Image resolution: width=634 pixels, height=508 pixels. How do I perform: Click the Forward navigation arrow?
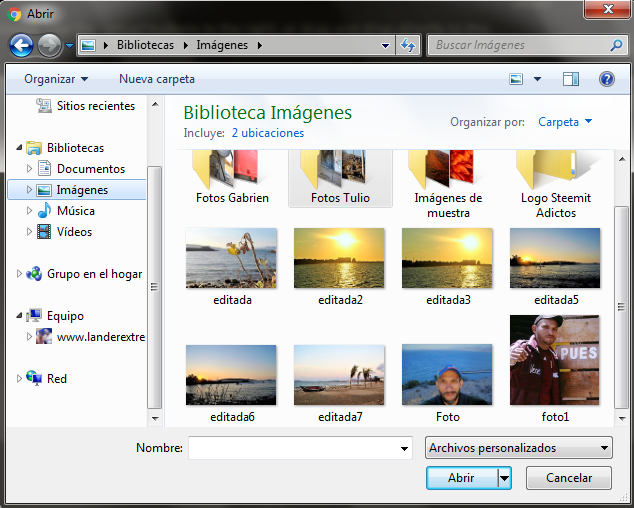click(49, 45)
